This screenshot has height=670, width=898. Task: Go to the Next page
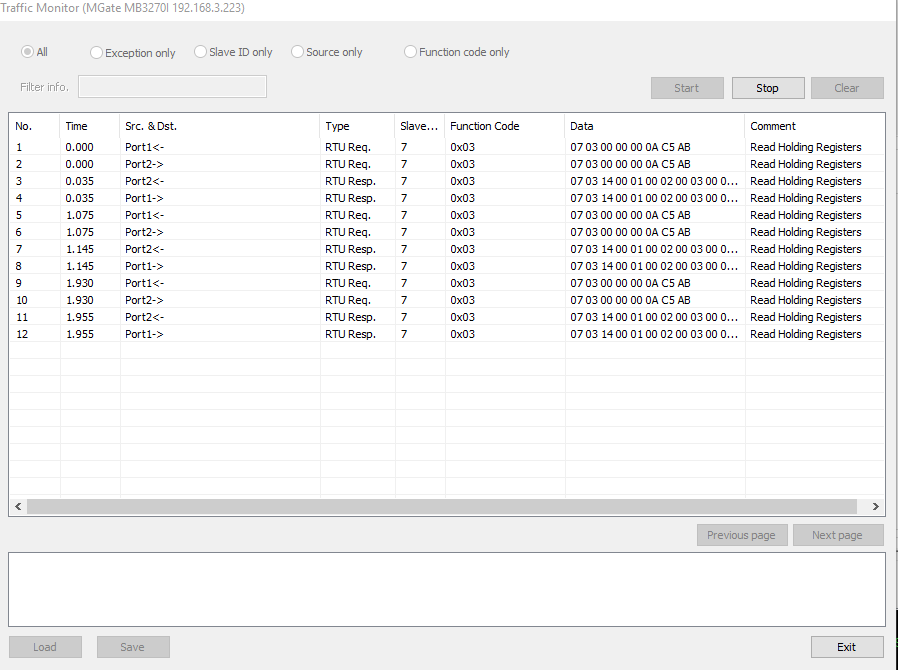[x=838, y=535]
